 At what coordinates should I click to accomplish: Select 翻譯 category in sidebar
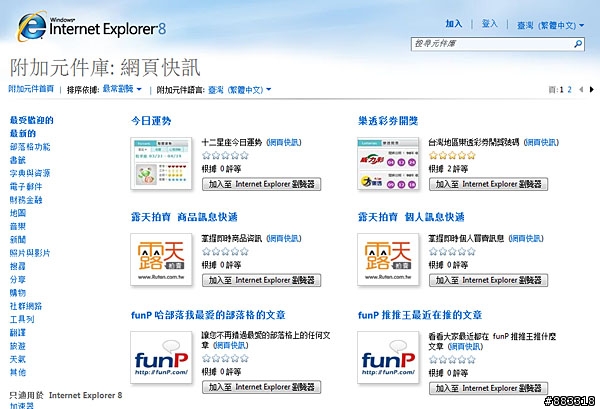click(18, 332)
